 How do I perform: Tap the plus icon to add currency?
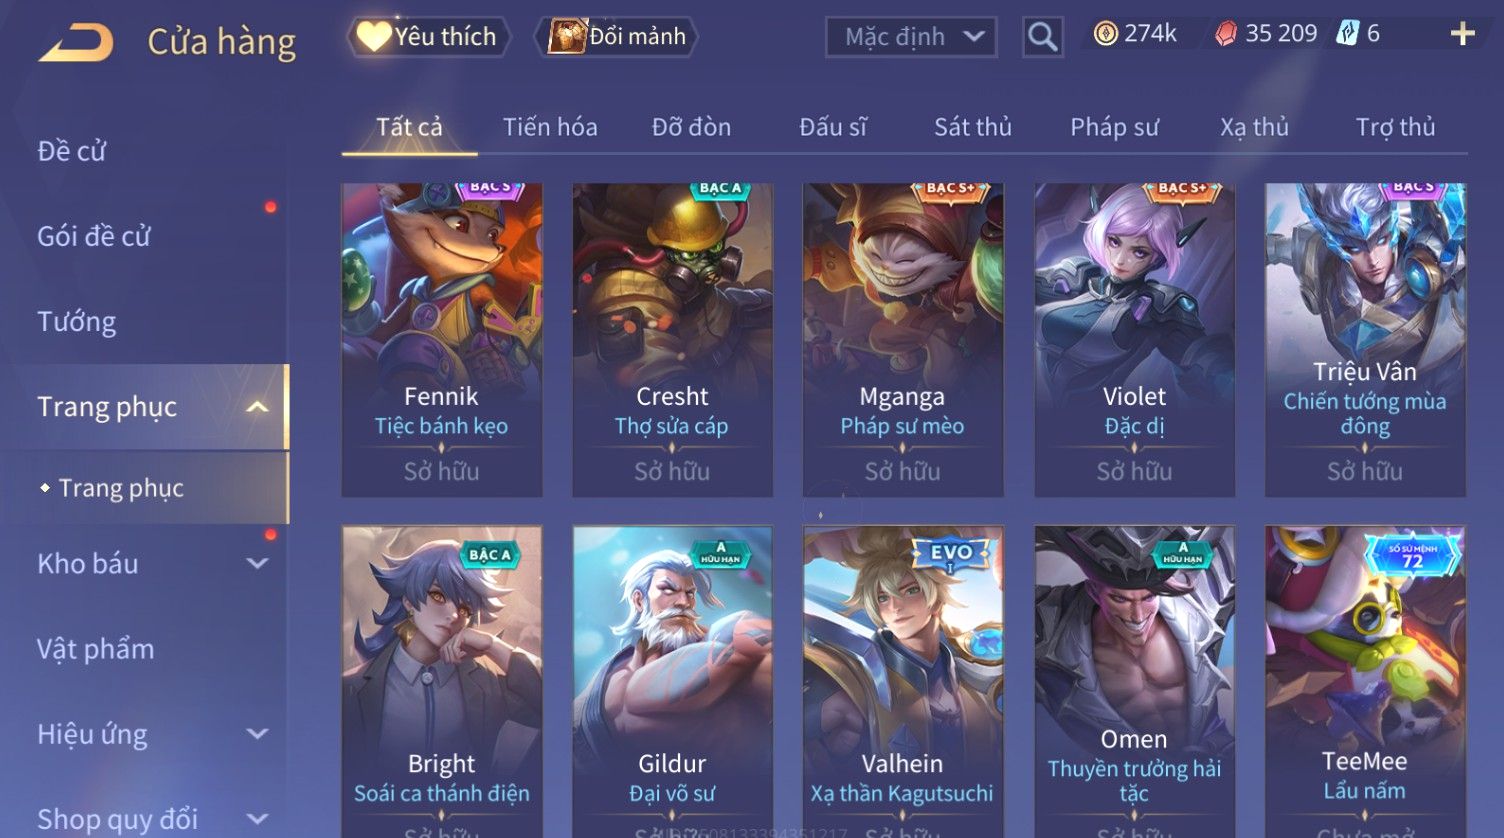tap(1462, 34)
